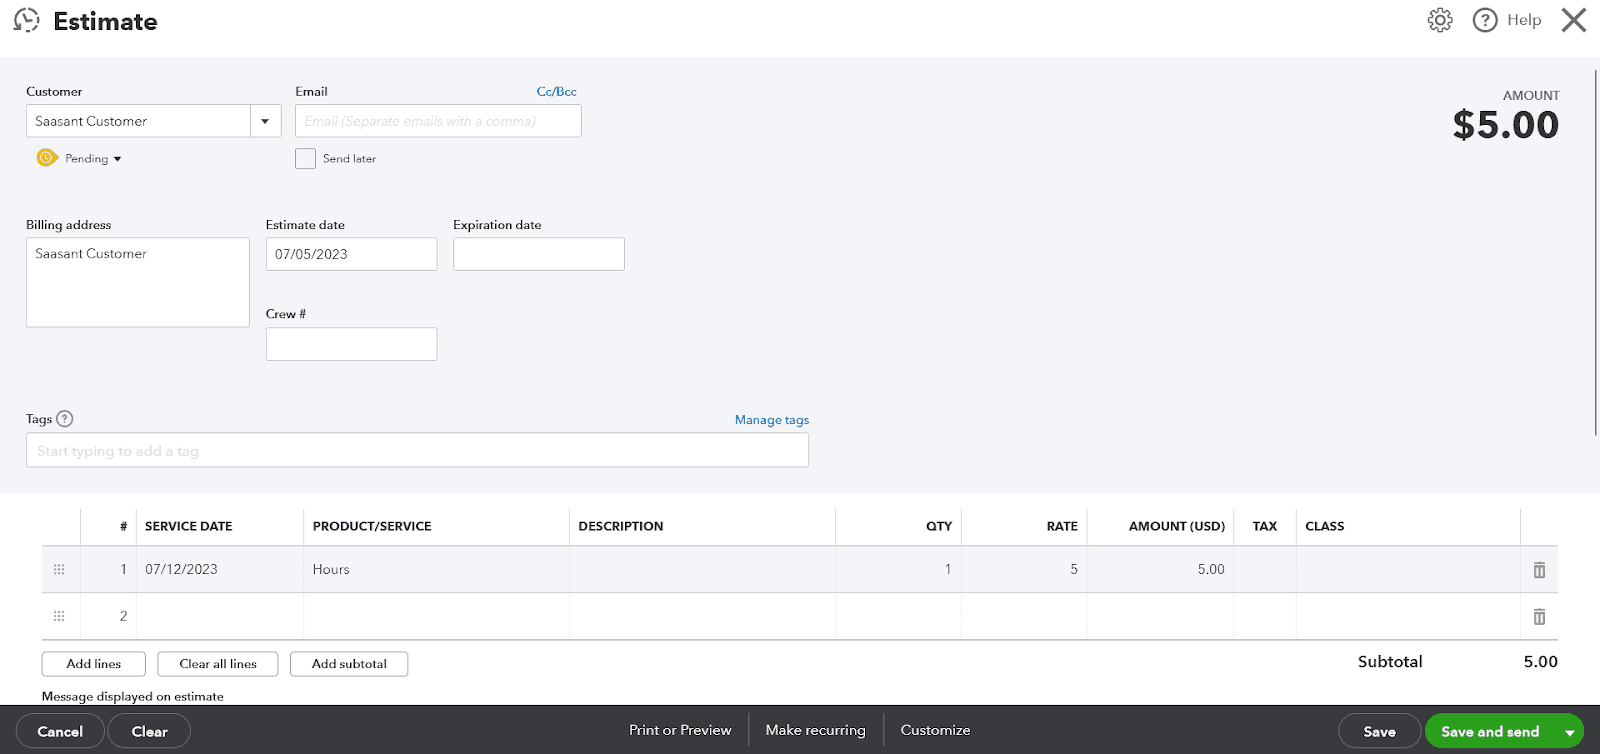This screenshot has height=754, width=1600.
Task: Expand the Save and send options arrow
Action: coord(1569,732)
